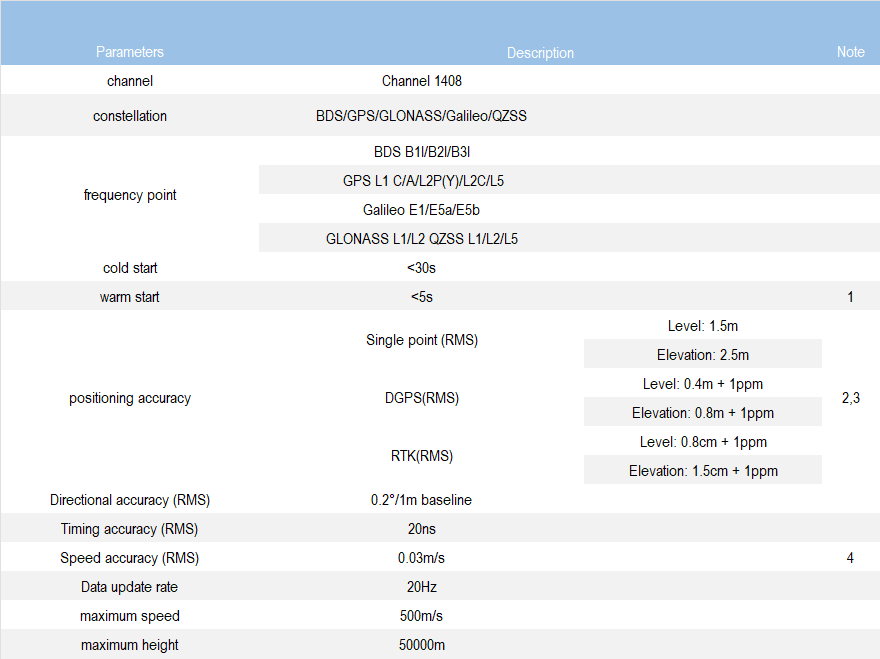The image size is (880, 659).
Task: Click the BDS B1I/B2I/B3I frequency row
Action: pyautogui.click(x=421, y=152)
